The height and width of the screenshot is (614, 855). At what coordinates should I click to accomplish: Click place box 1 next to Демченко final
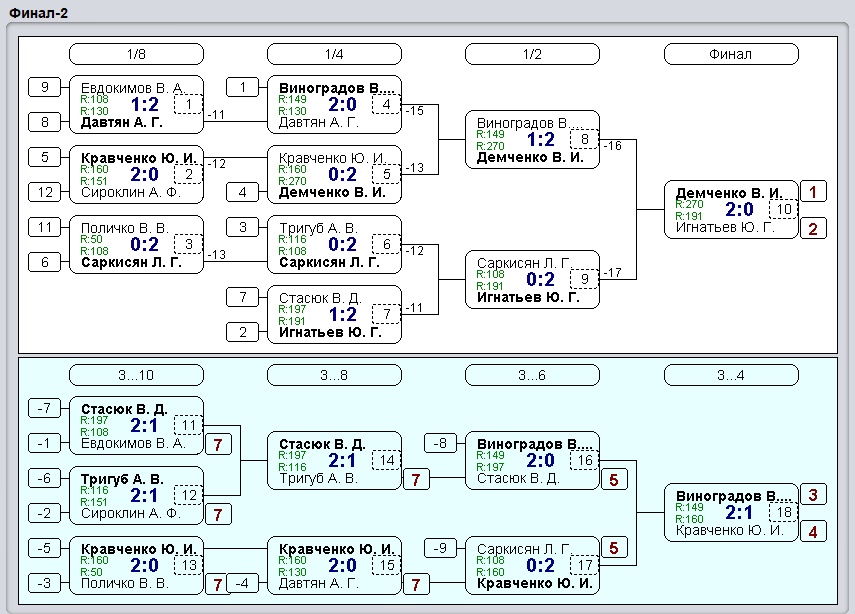[x=813, y=192]
